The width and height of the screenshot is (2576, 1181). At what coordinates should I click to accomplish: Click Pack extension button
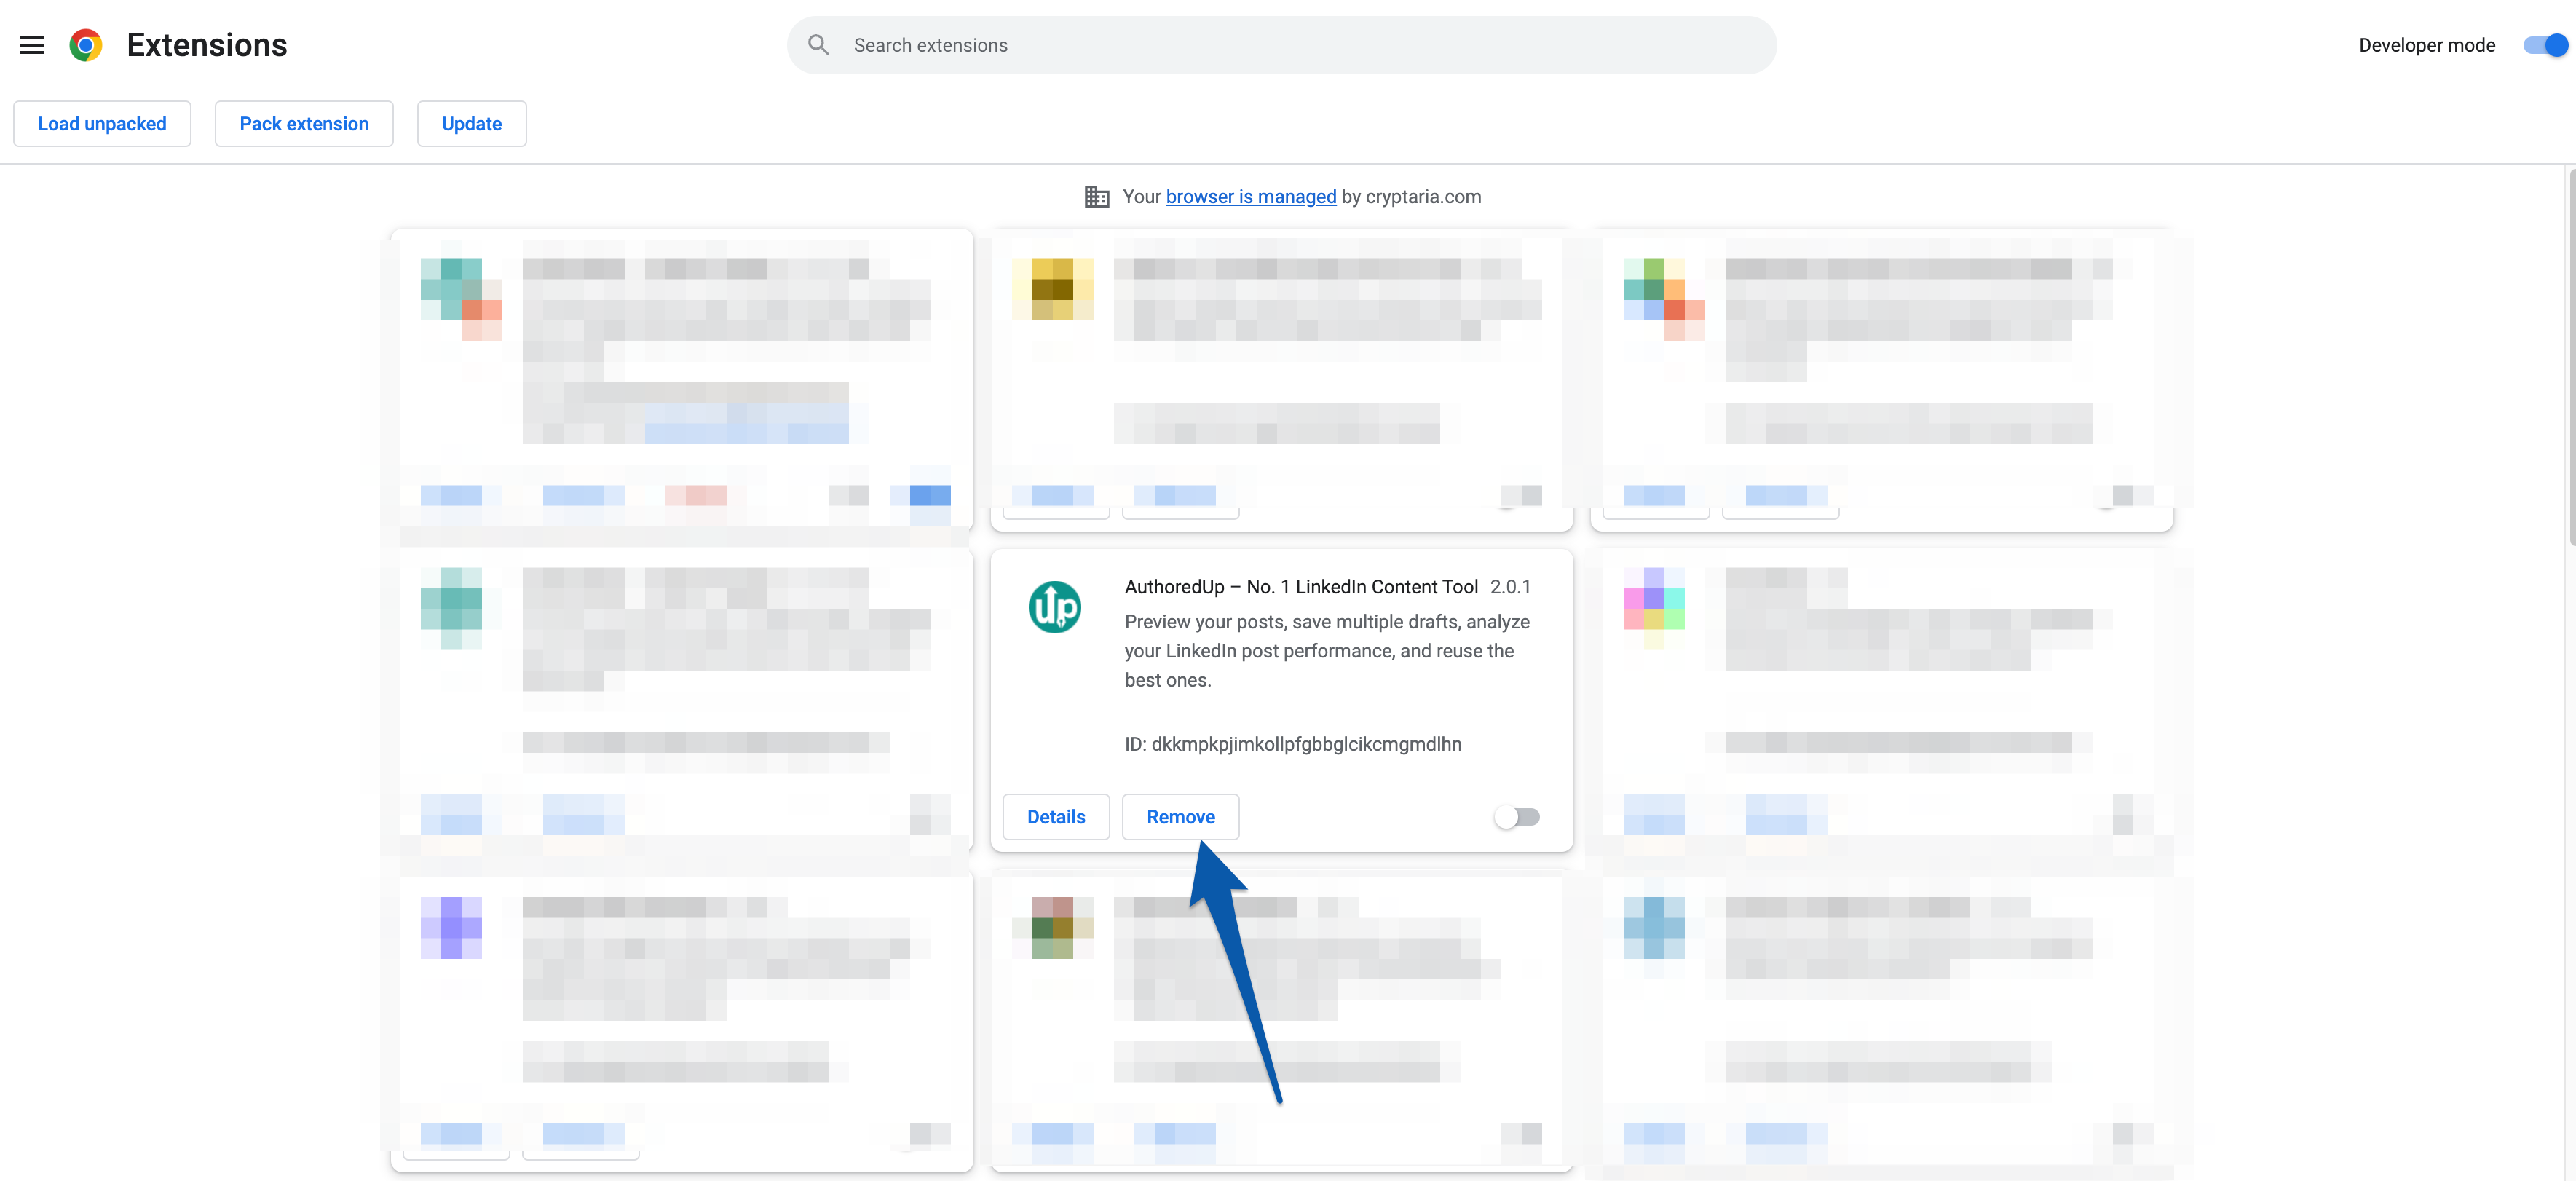point(304,124)
